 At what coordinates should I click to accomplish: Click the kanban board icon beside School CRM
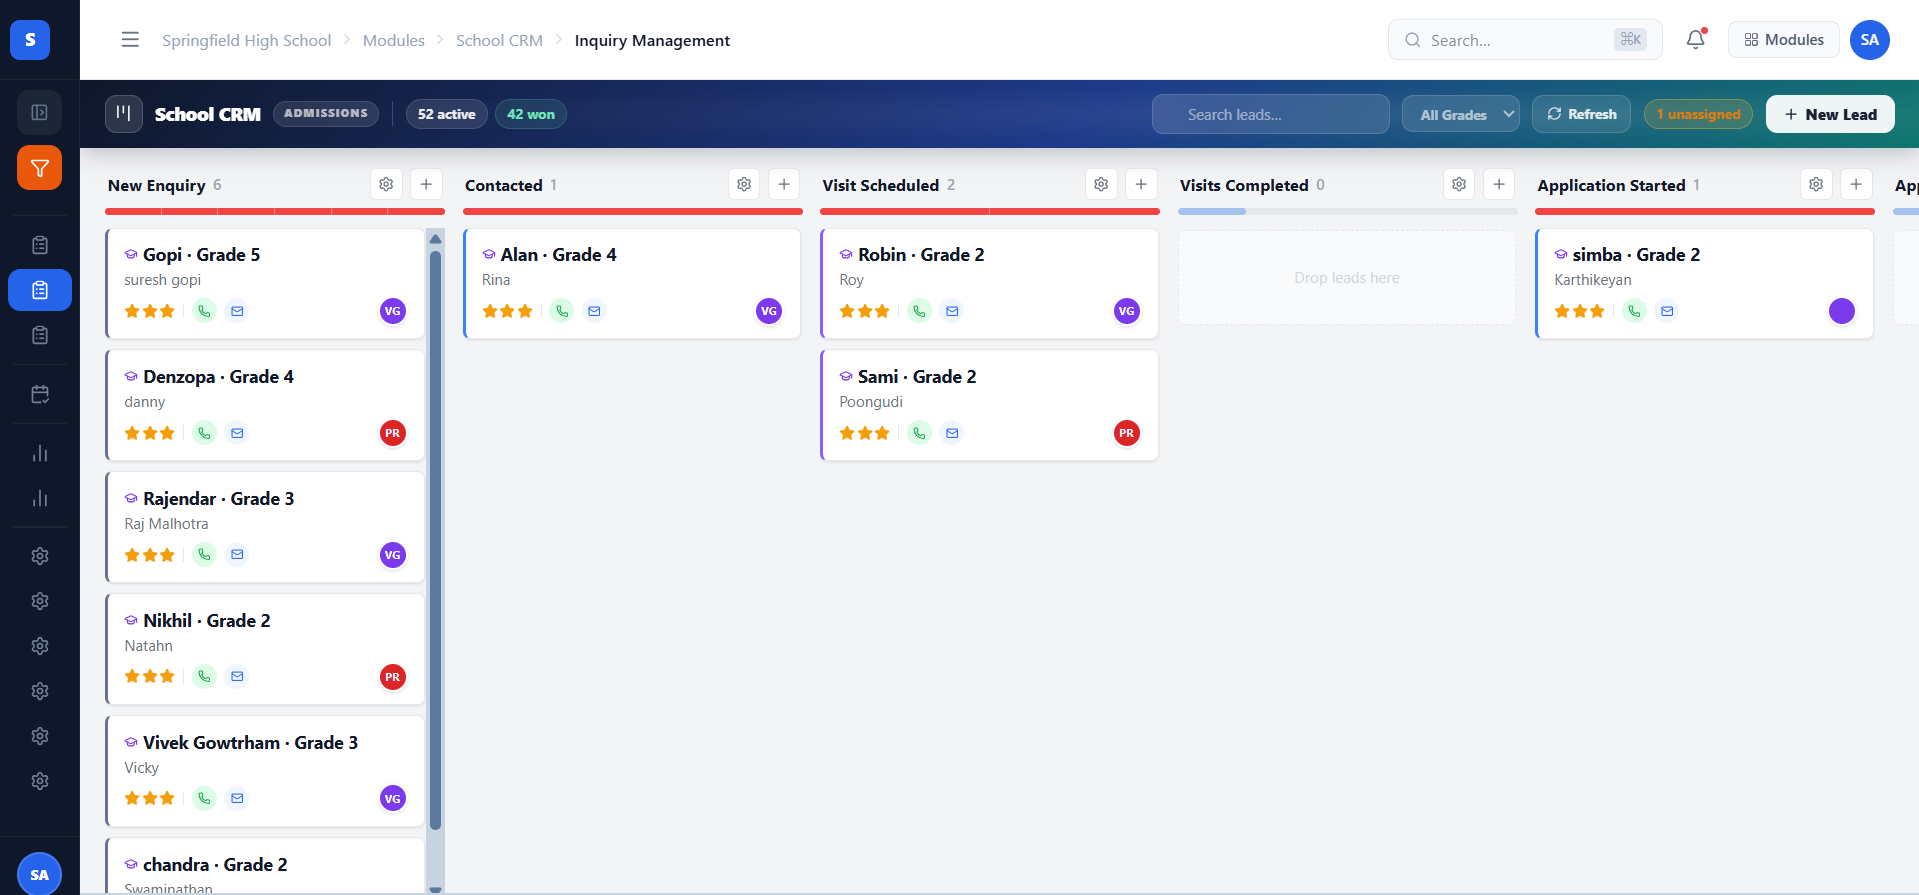123,114
